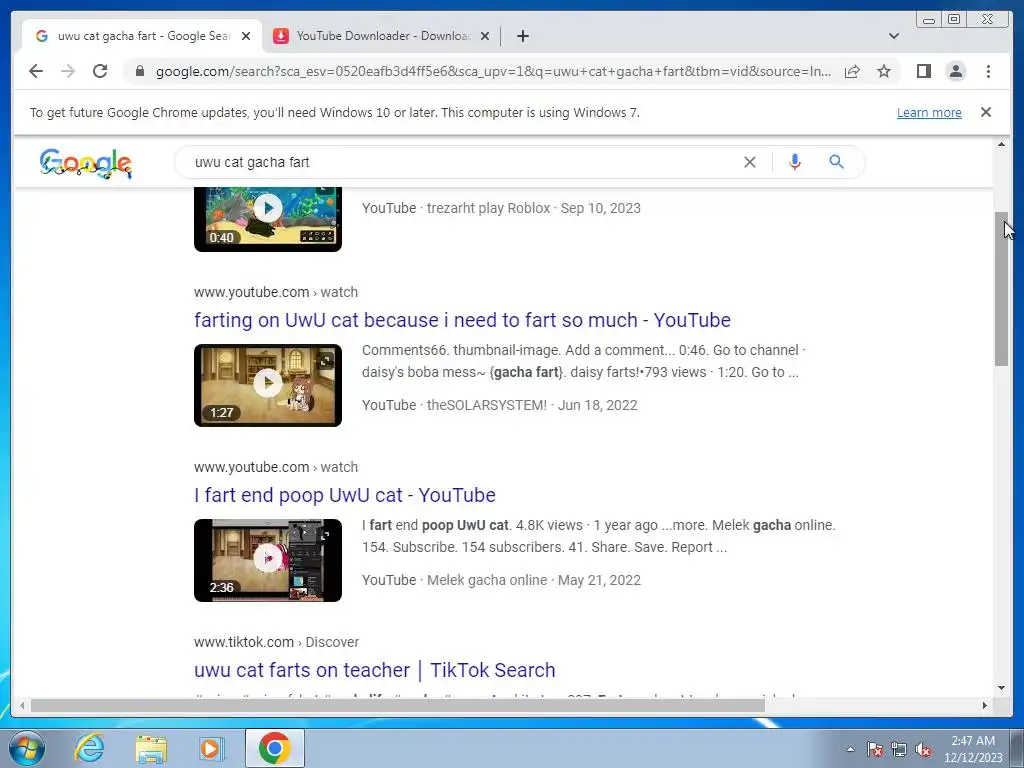Viewport: 1024px width, 768px height.
Task: Open the Chrome profile avatar
Action: pos(956,71)
